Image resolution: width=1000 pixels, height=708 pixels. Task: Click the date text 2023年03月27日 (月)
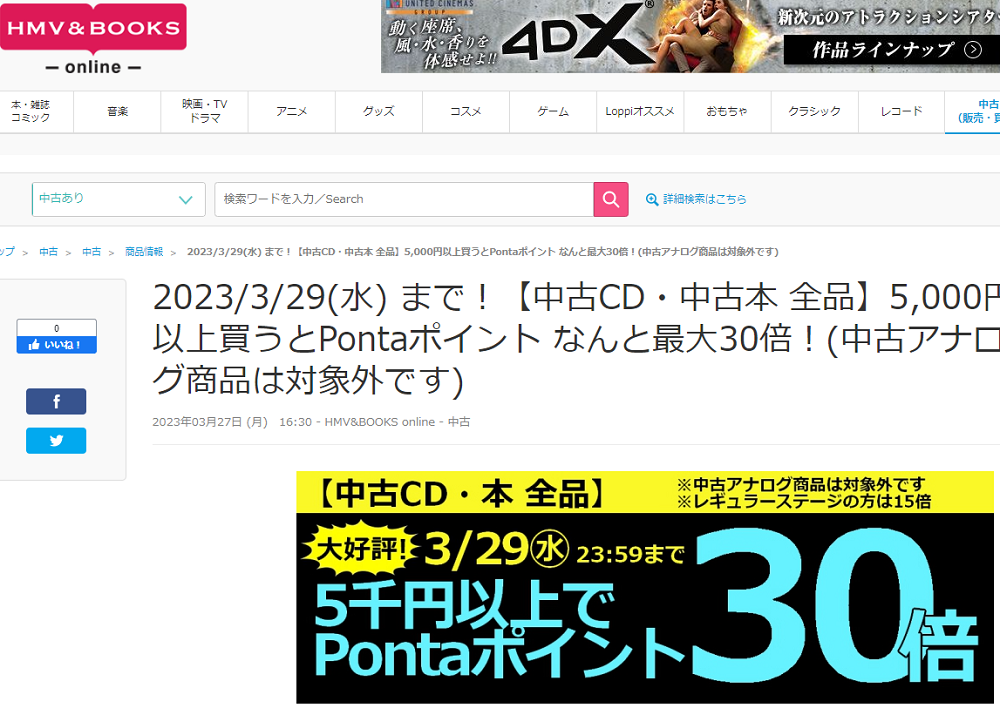[210, 422]
